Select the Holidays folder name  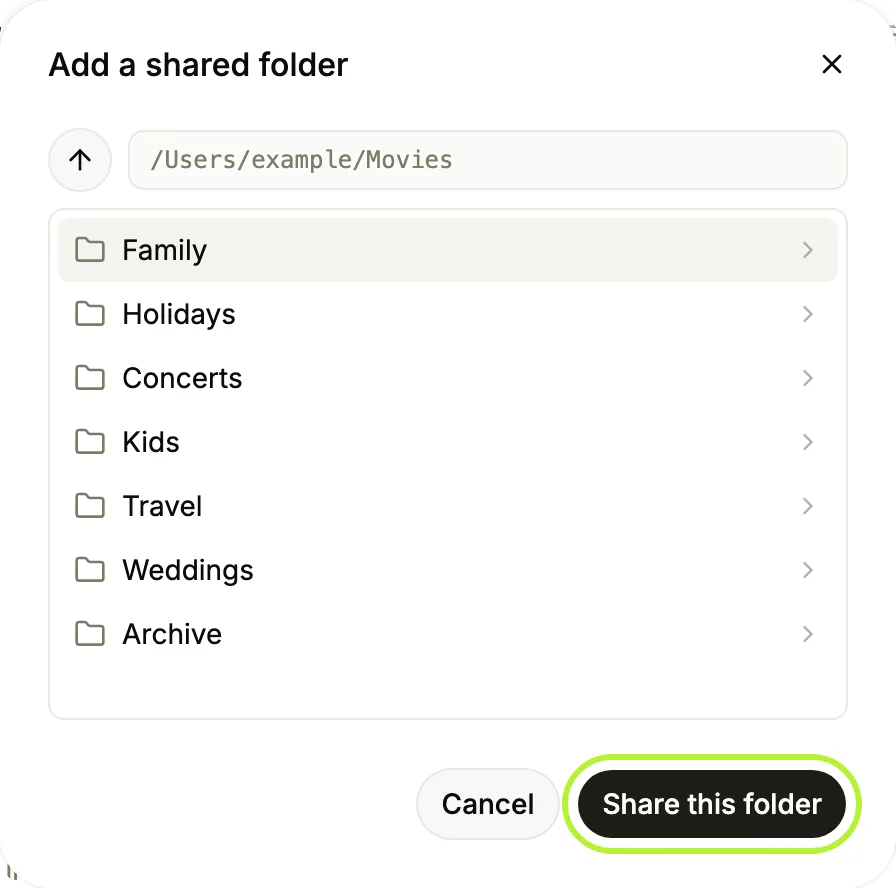pyautogui.click(x=179, y=314)
